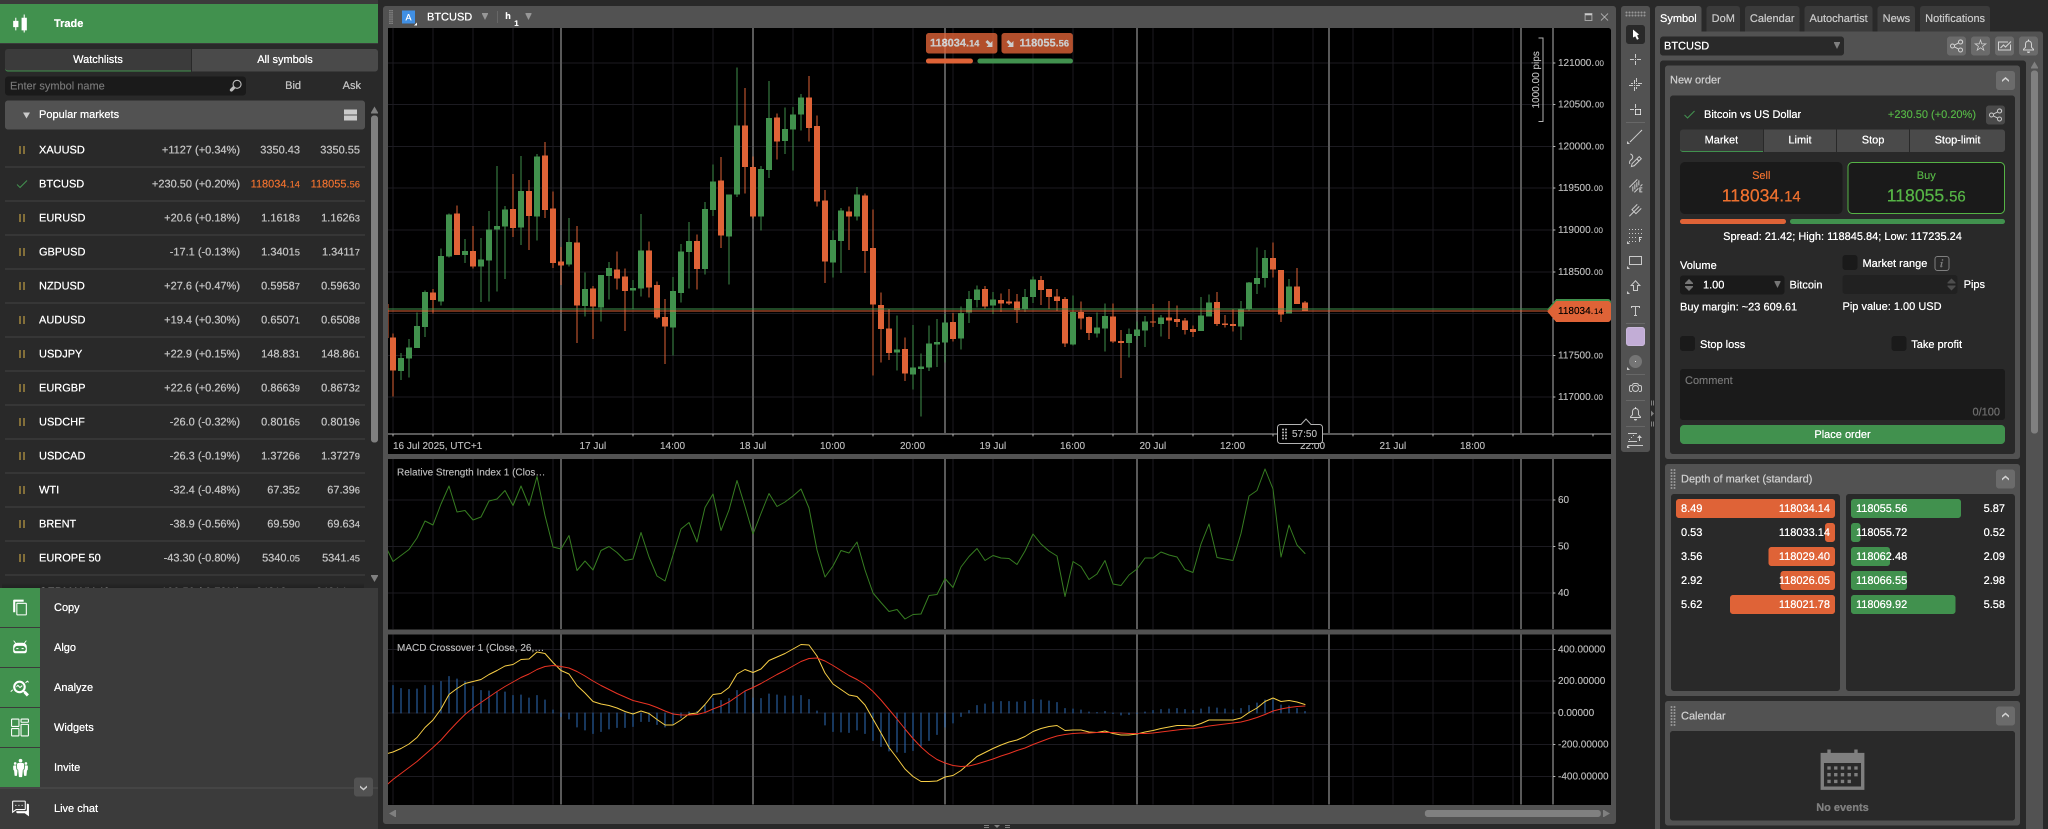This screenshot has width=2048, height=829.
Task: Enable the Stop loss checkbox
Action: coord(1687,344)
